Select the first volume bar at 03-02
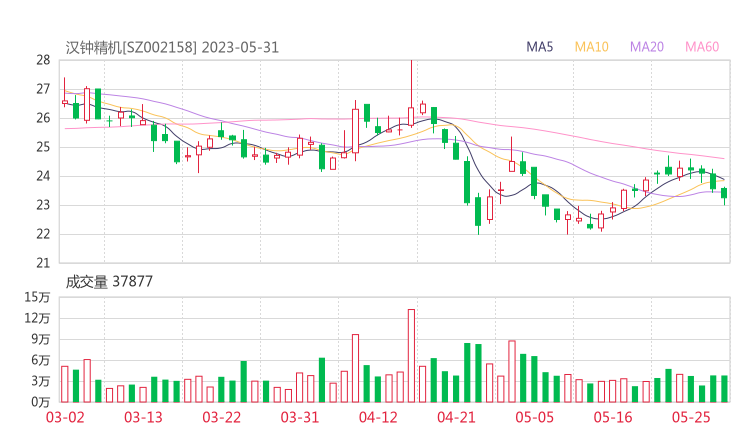The height and width of the screenshot is (440, 740). click(x=65, y=384)
